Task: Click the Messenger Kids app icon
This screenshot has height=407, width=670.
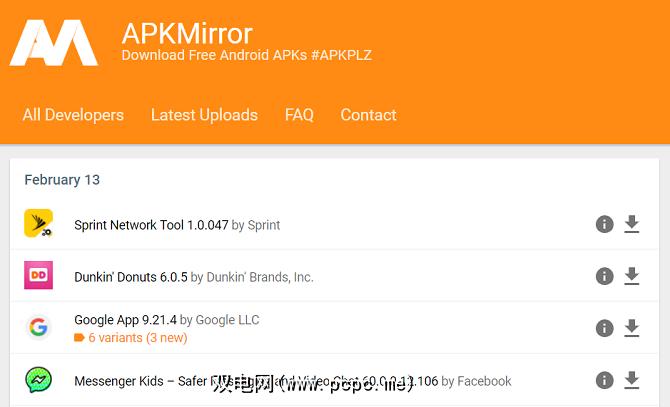Action: 38,380
